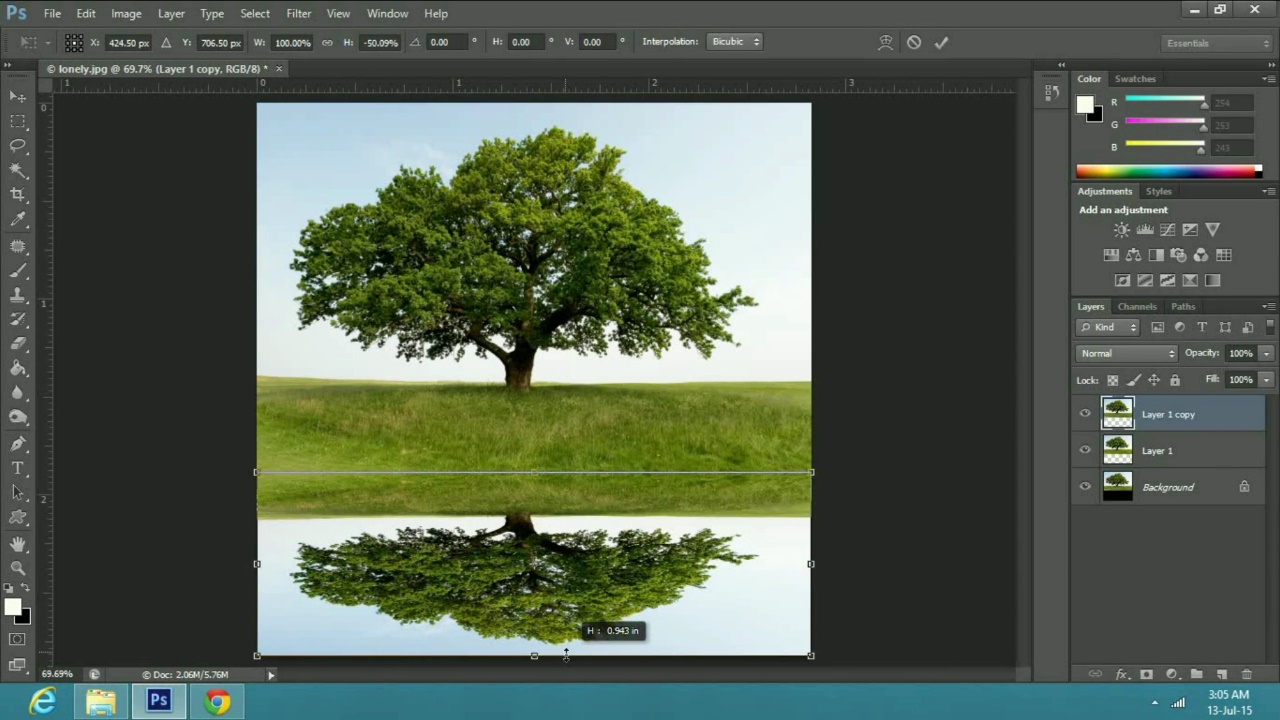Switch to the Channels tab
The width and height of the screenshot is (1280, 720).
pyautogui.click(x=1137, y=307)
